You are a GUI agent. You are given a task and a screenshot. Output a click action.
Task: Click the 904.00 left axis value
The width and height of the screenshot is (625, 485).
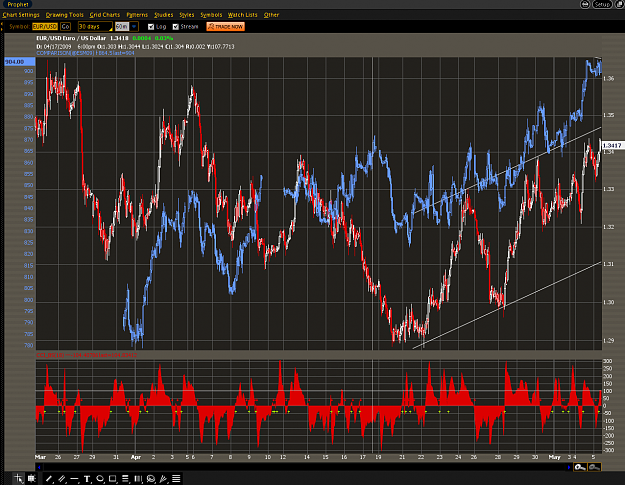(x=20, y=62)
